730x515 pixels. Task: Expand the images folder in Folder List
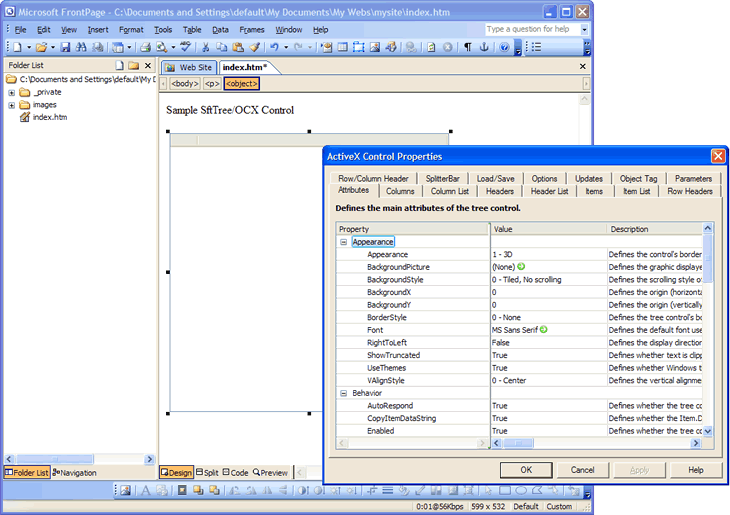[11, 105]
